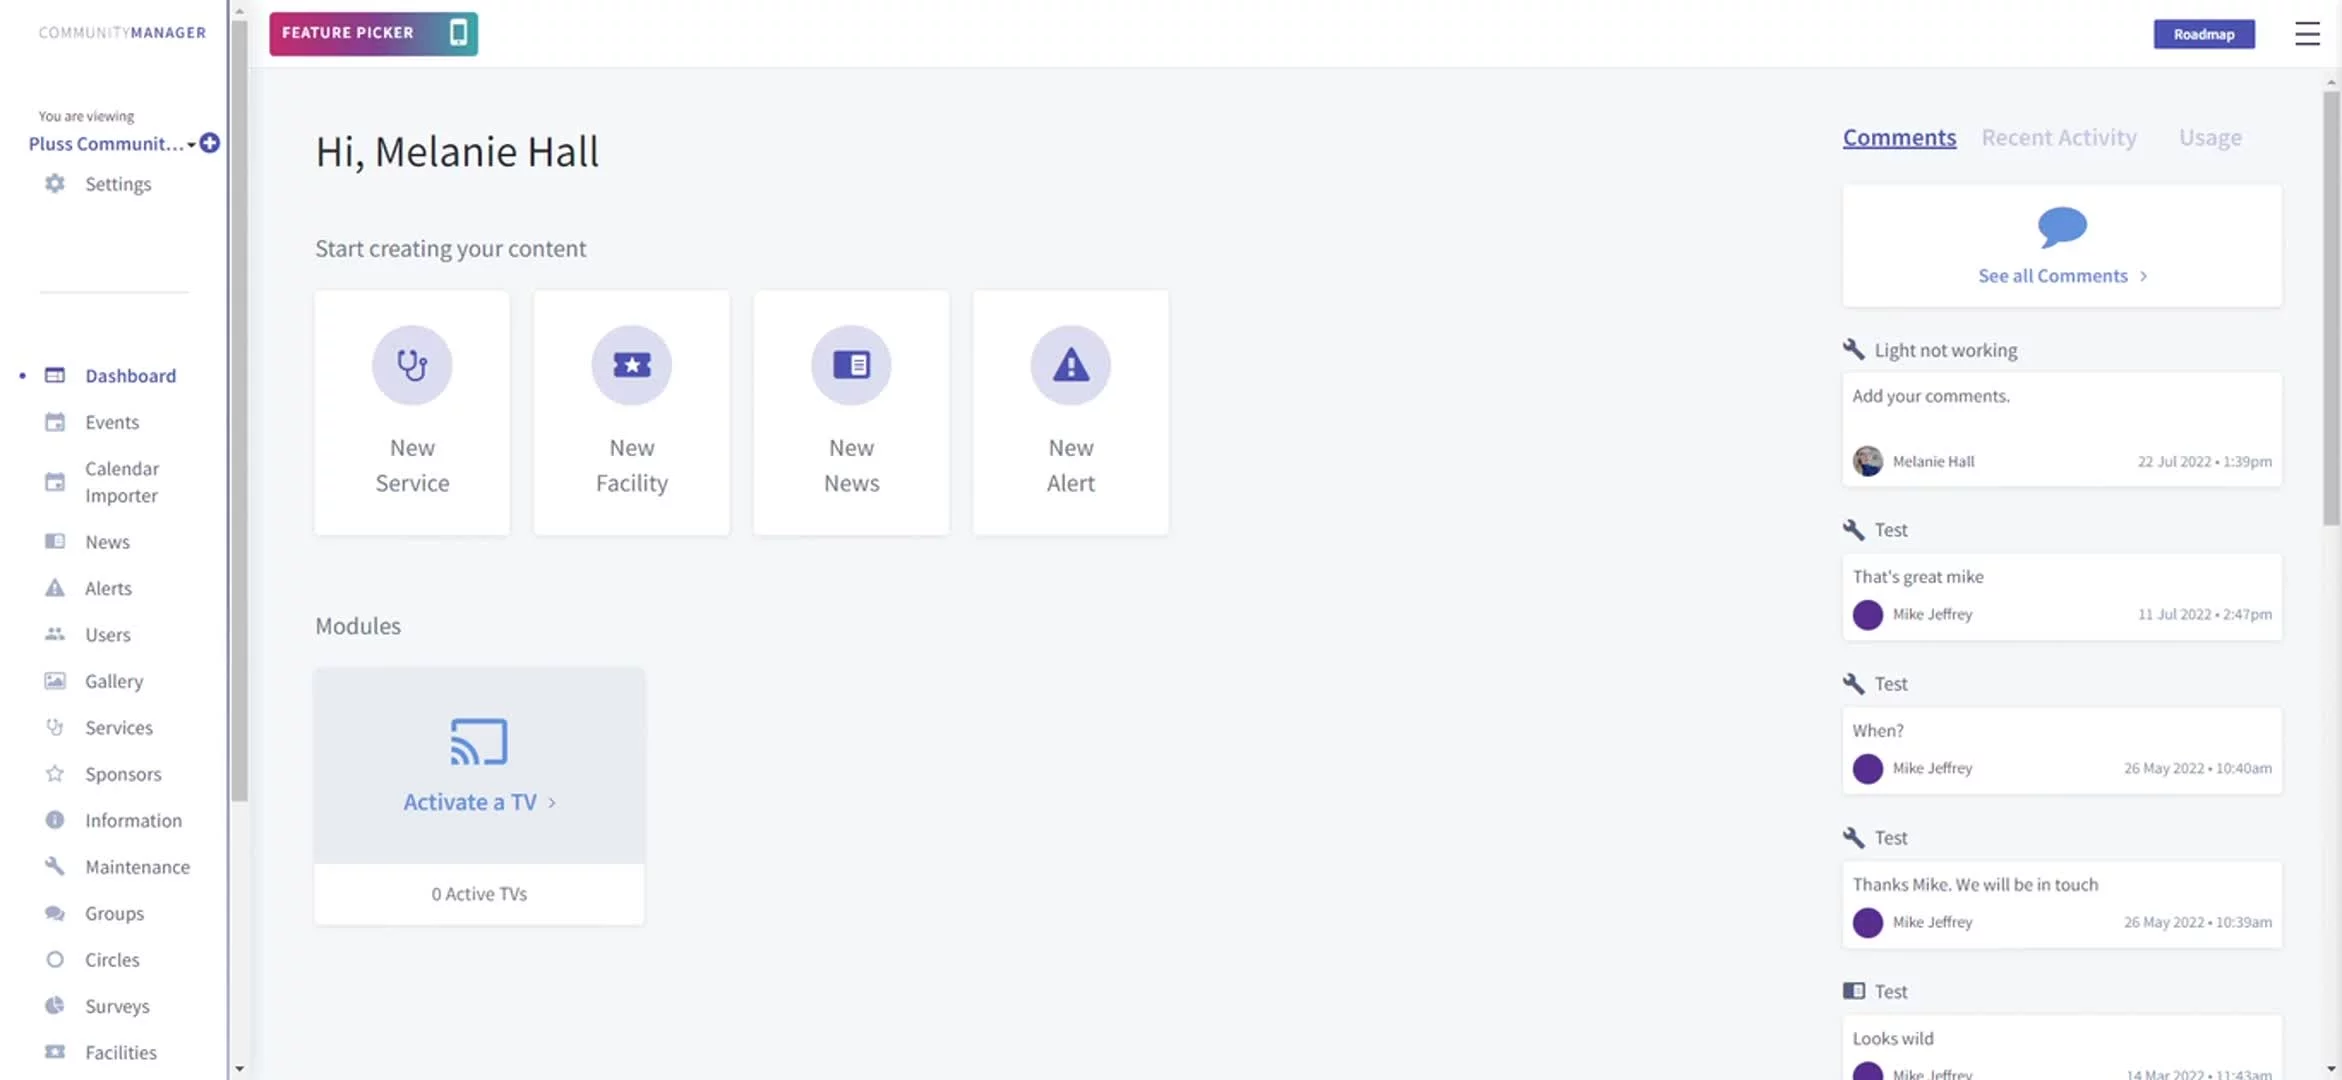Switch to the Recent Activity tab

click(x=2058, y=138)
